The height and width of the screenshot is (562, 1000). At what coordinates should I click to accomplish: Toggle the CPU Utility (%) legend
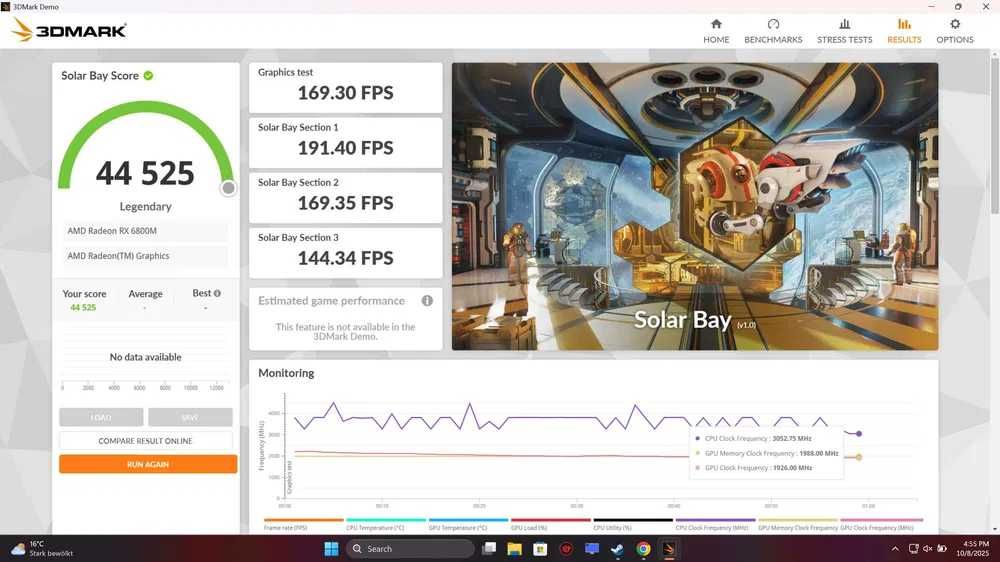point(633,524)
